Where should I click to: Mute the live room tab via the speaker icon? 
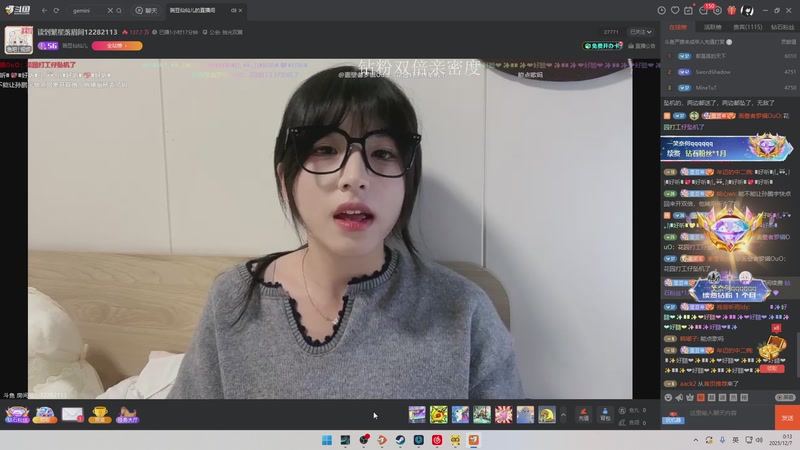233,10
